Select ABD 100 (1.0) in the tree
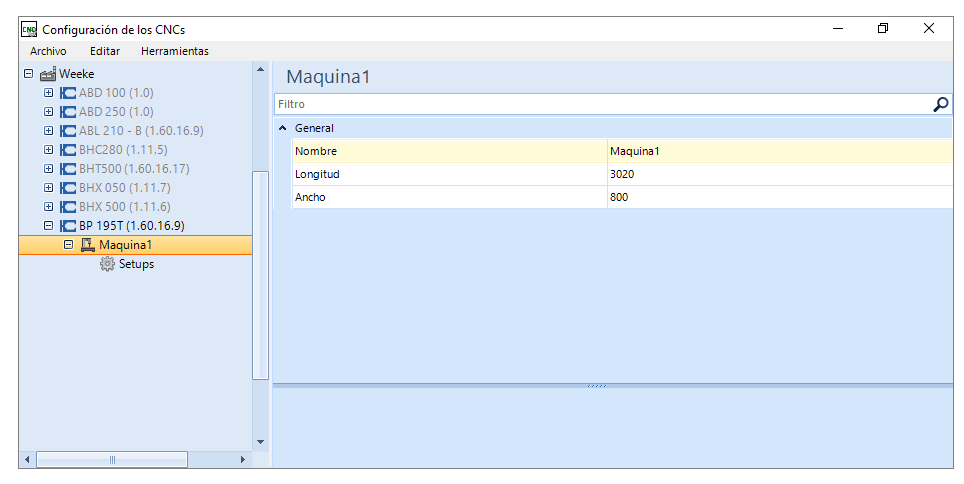964x484 pixels. click(116, 93)
